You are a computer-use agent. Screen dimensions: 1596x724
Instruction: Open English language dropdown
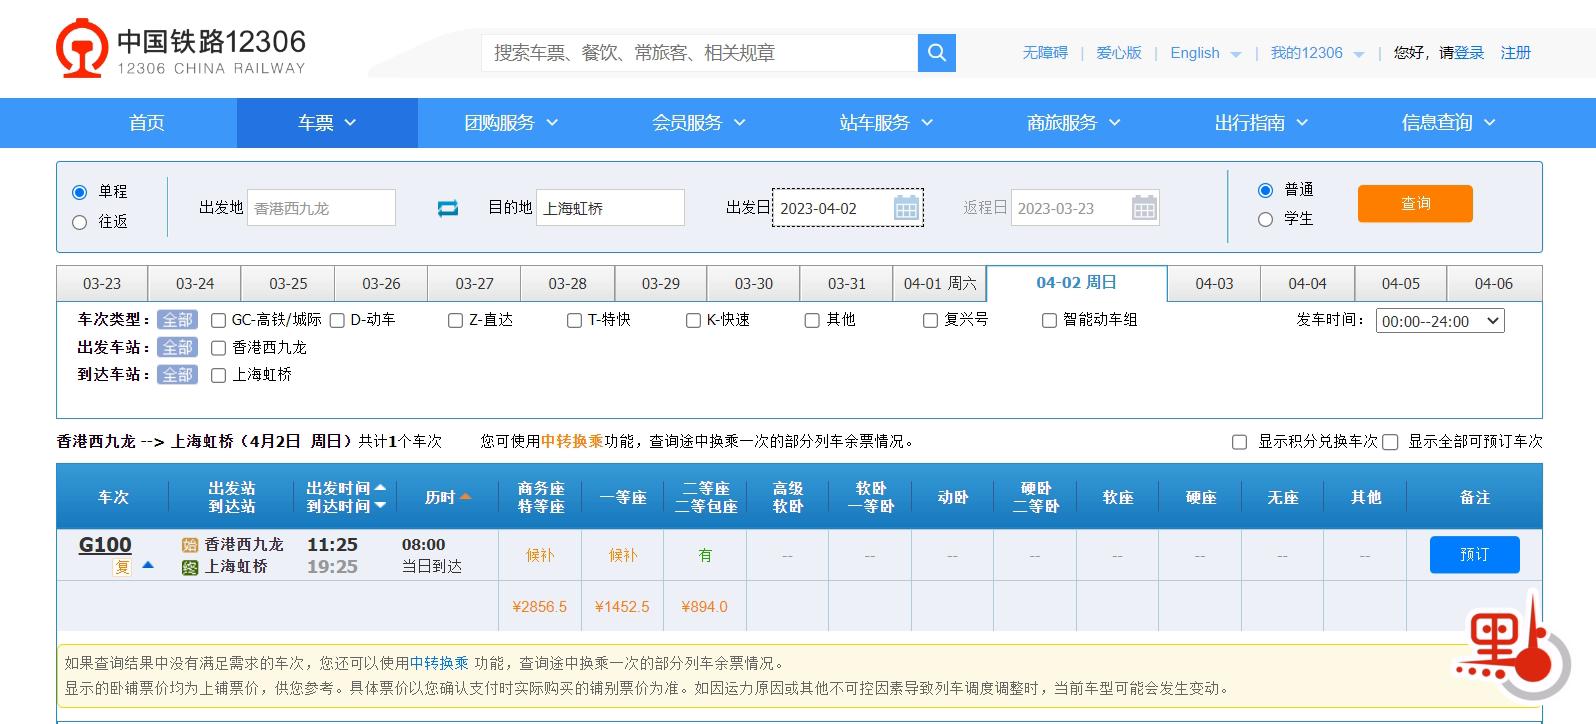(1206, 53)
